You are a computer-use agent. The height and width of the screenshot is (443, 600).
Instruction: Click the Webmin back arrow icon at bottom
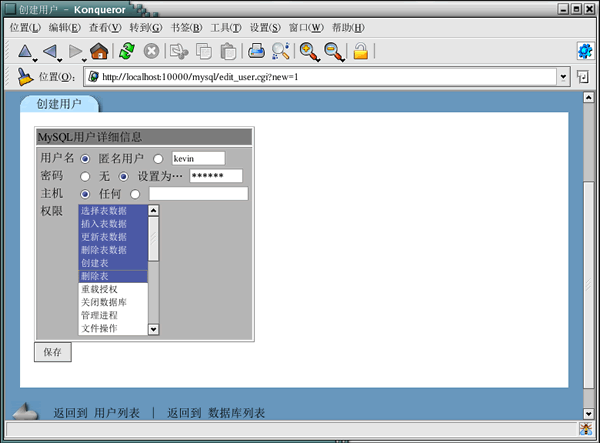(25, 412)
